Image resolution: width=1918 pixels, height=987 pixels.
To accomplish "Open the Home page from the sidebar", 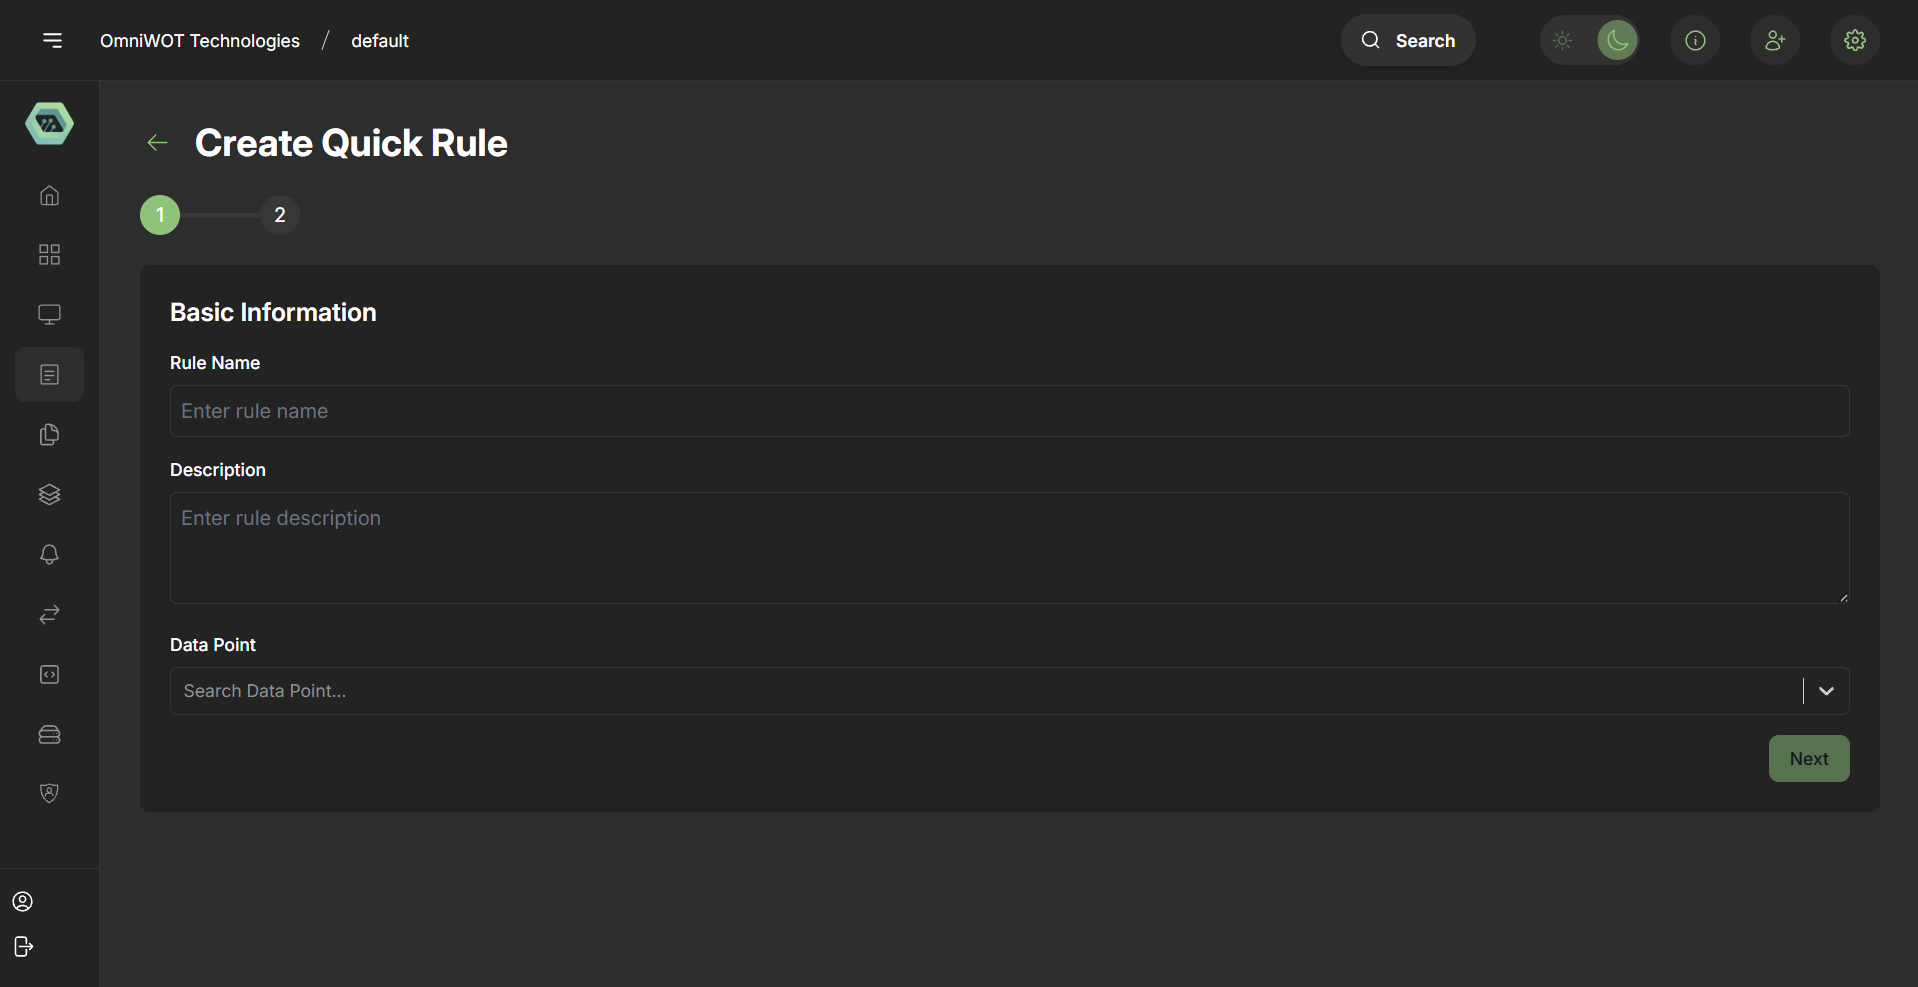I will pos(49,195).
